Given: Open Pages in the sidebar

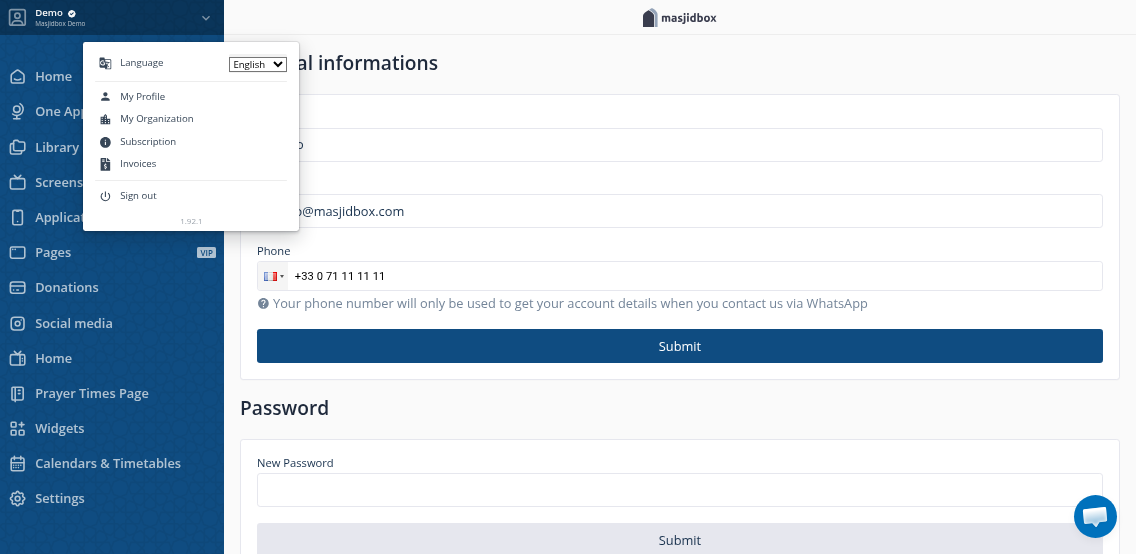Looking at the screenshot, I should (x=53, y=253).
